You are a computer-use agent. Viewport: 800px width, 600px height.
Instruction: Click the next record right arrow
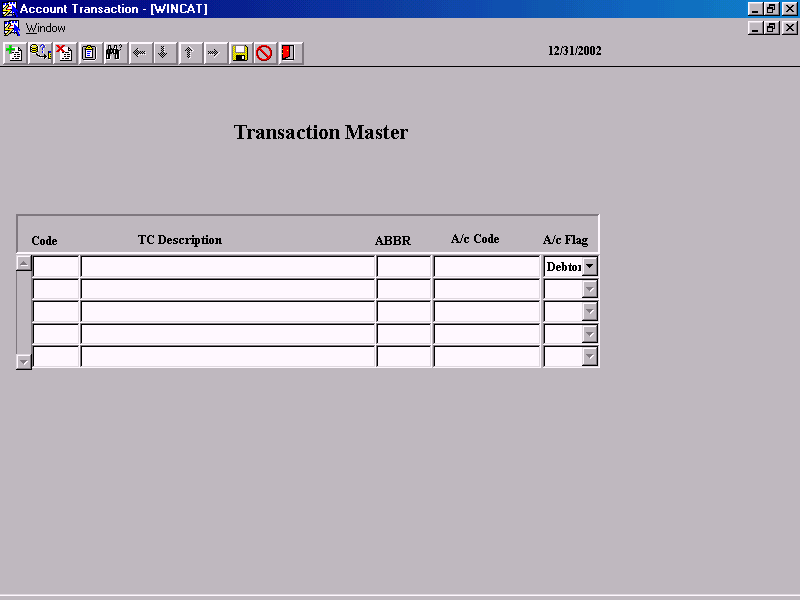pyautogui.click(x=214, y=53)
